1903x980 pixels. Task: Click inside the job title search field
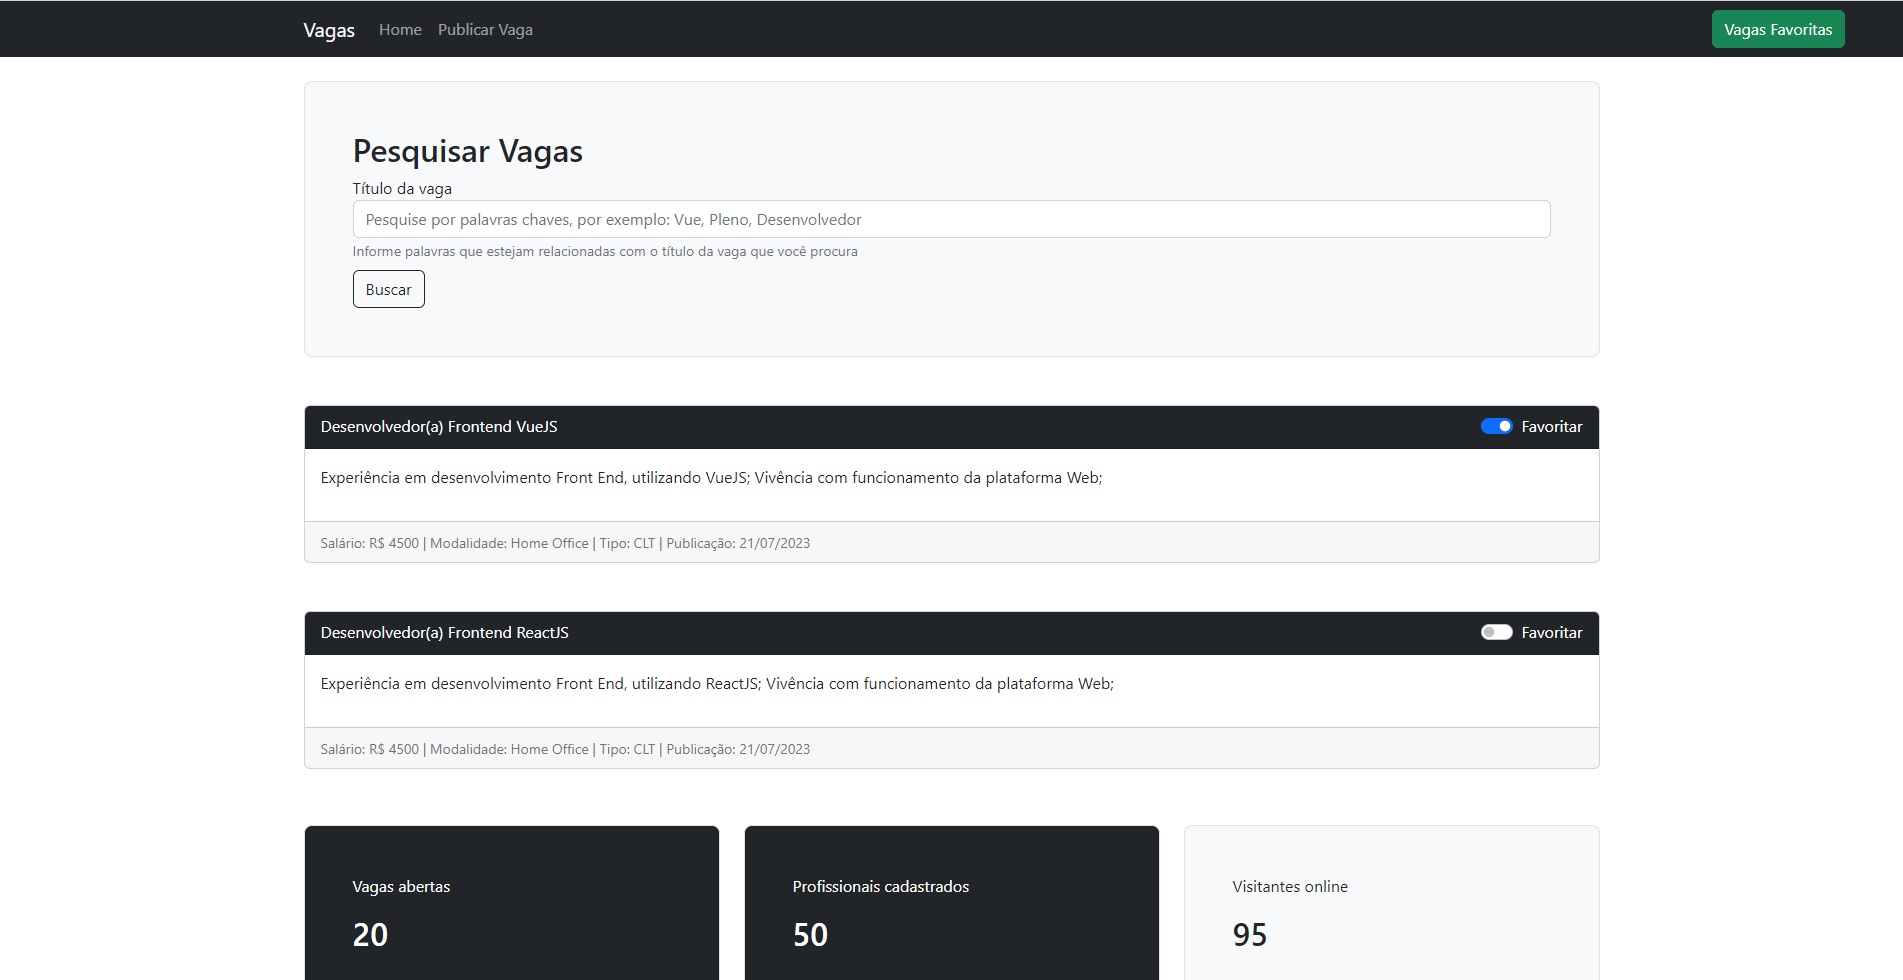click(951, 219)
